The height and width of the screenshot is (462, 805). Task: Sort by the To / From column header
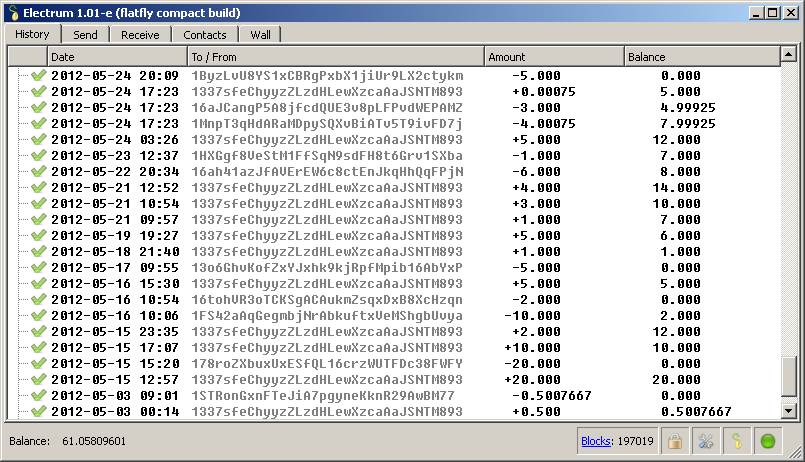336,57
